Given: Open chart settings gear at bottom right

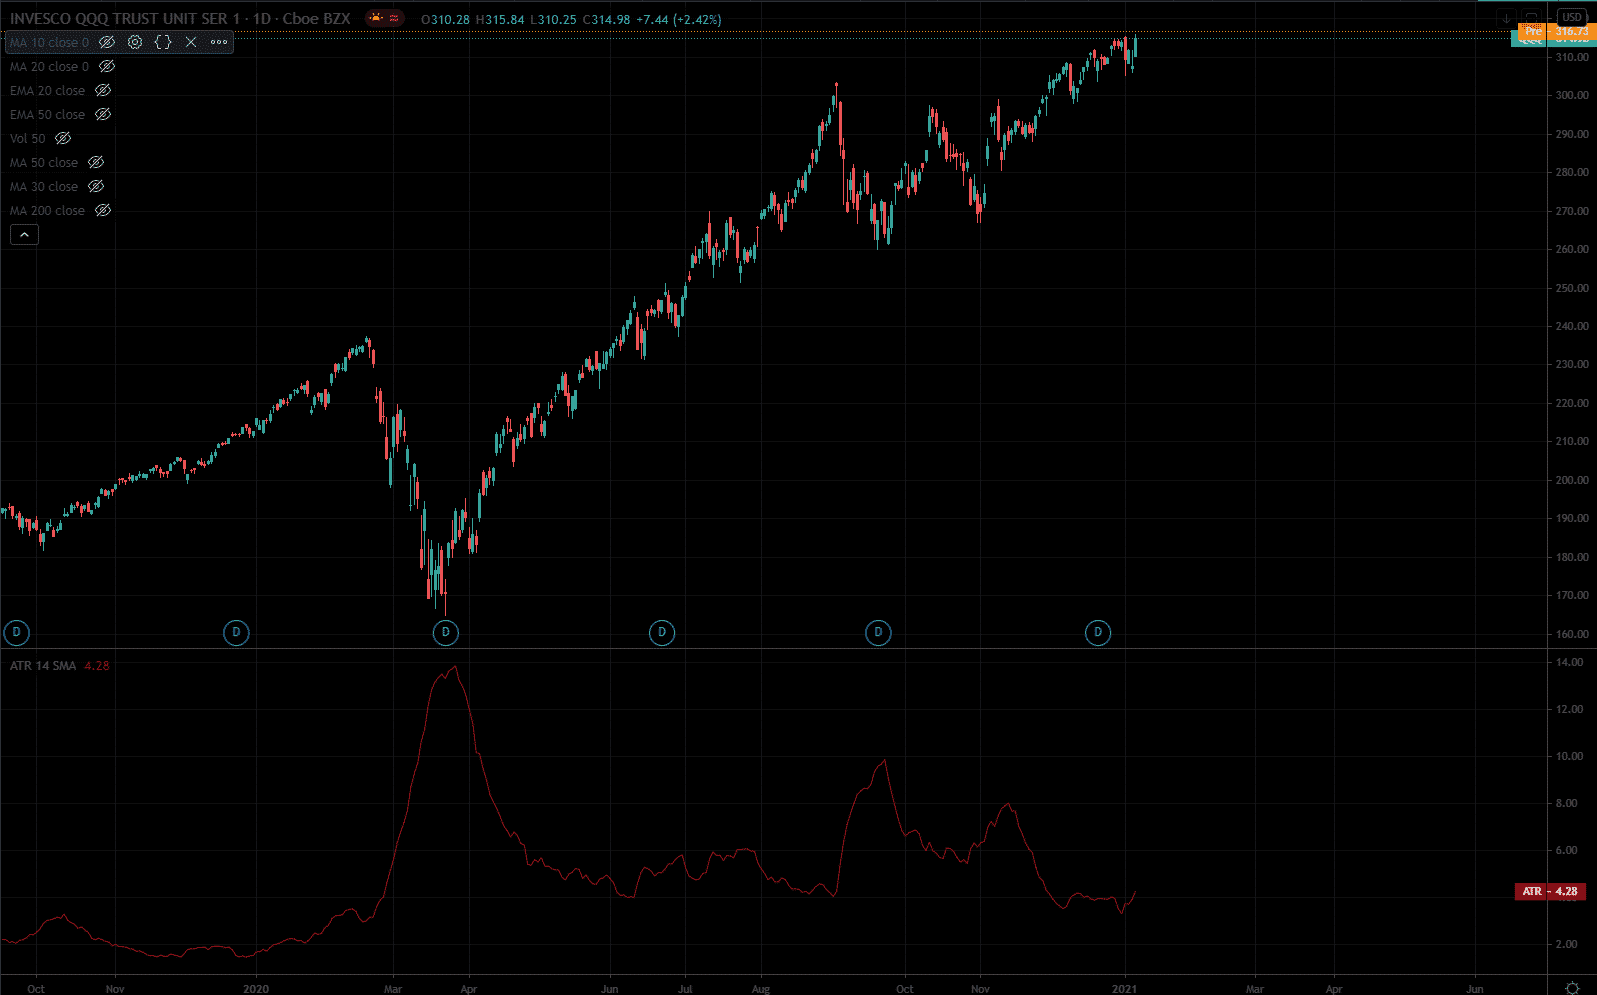Looking at the screenshot, I should click(1572, 988).
